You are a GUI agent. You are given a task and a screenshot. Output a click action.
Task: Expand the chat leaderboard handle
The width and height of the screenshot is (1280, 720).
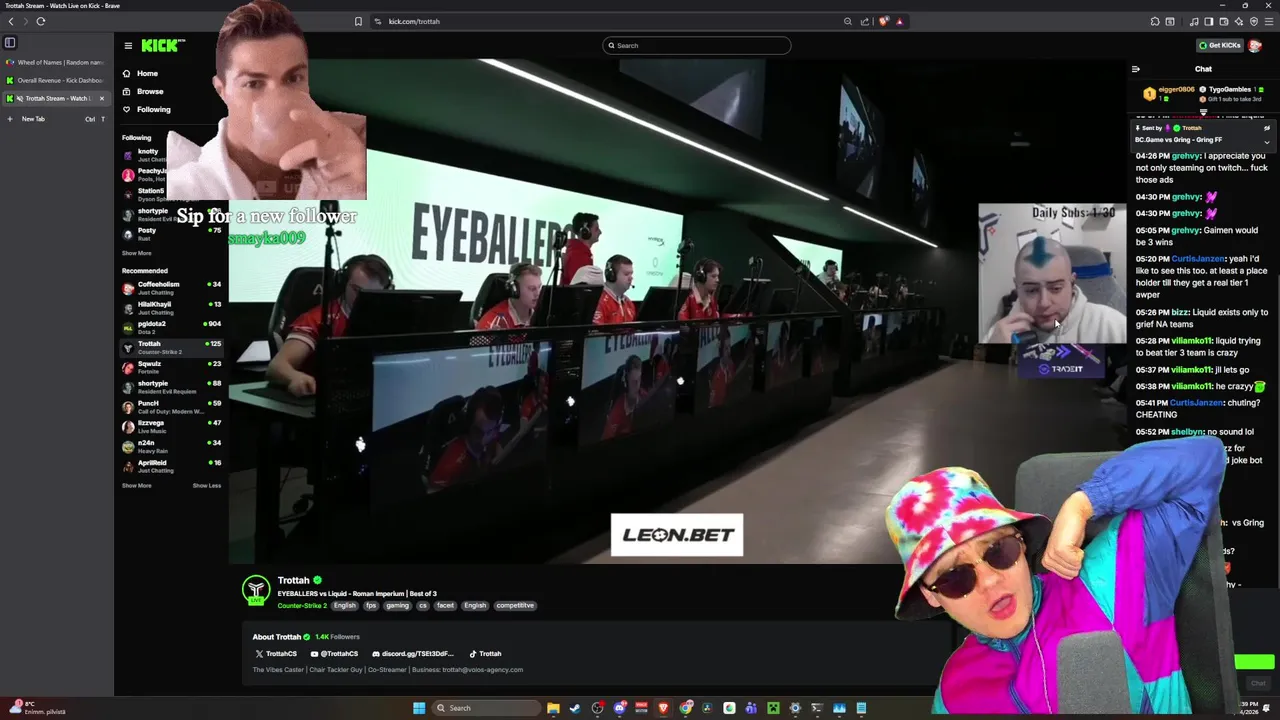pyautogui.click(x=1203, y=112)
